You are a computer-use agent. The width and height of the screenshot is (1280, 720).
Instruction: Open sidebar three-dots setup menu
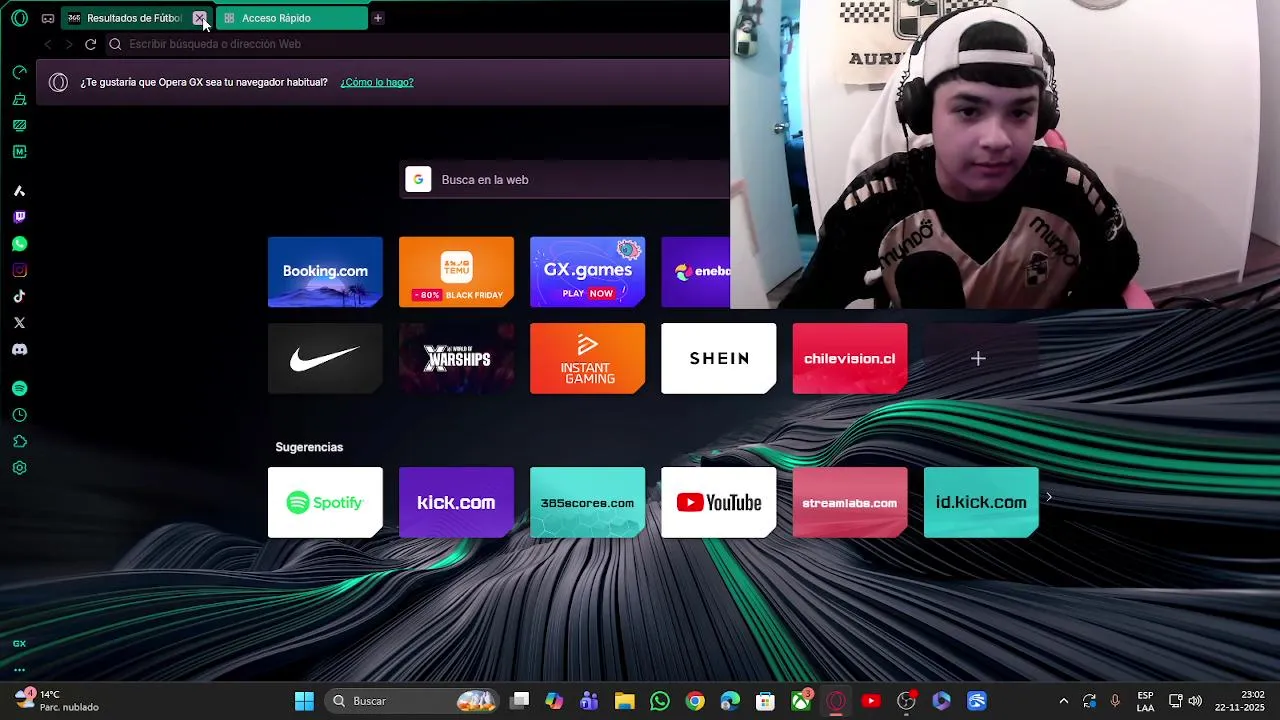point(19,670)
